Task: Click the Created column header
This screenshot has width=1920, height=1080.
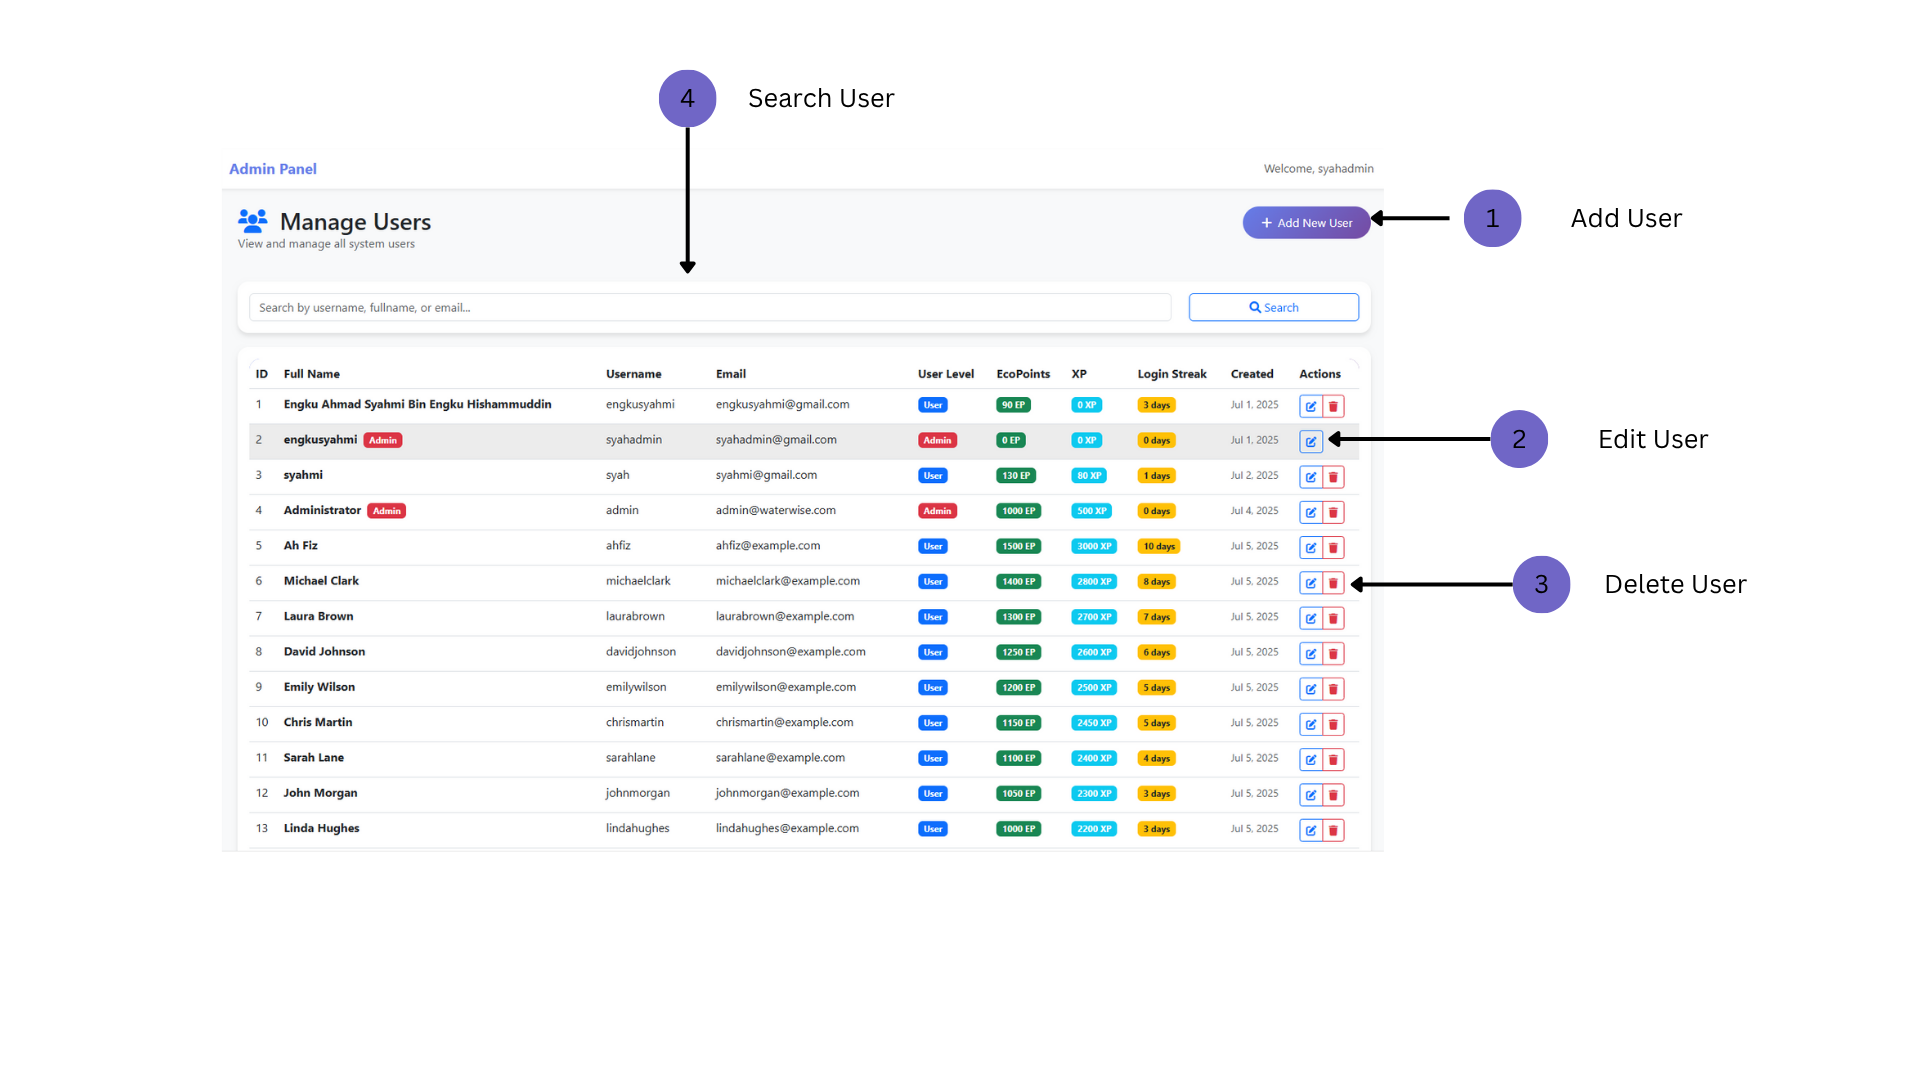Action: tap(1252, 374)
